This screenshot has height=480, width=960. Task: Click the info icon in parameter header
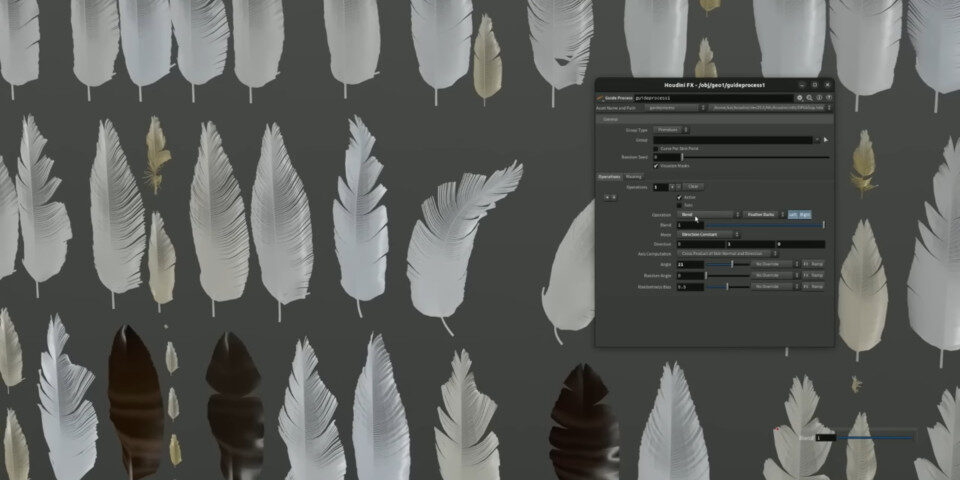819,98
